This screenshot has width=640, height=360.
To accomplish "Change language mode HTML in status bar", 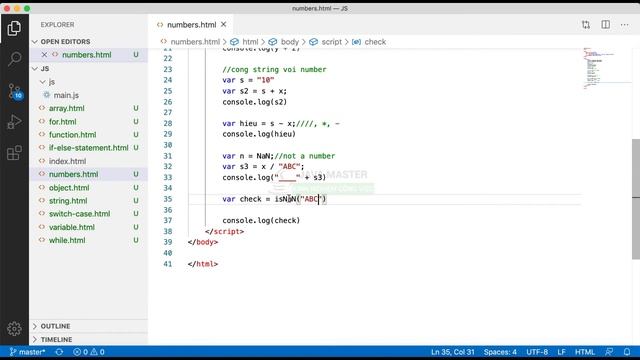I will 584,352.
